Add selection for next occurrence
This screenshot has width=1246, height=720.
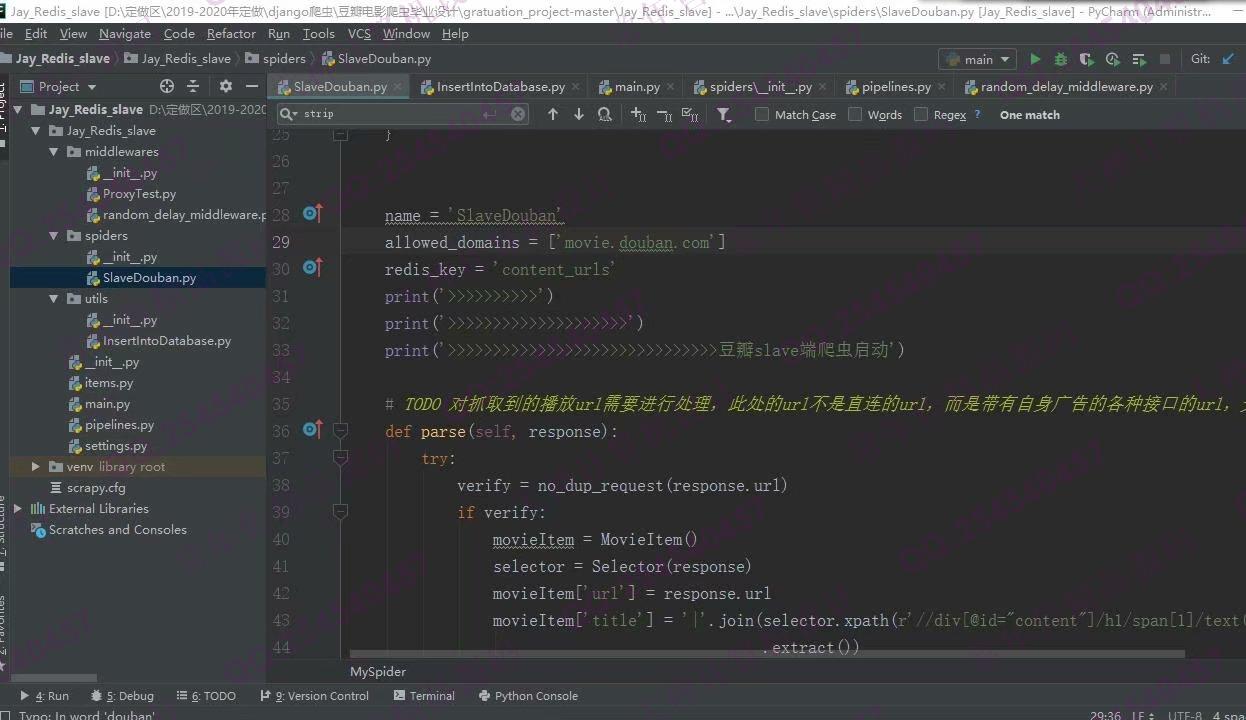pyautogui.click(x=639, y=114)
